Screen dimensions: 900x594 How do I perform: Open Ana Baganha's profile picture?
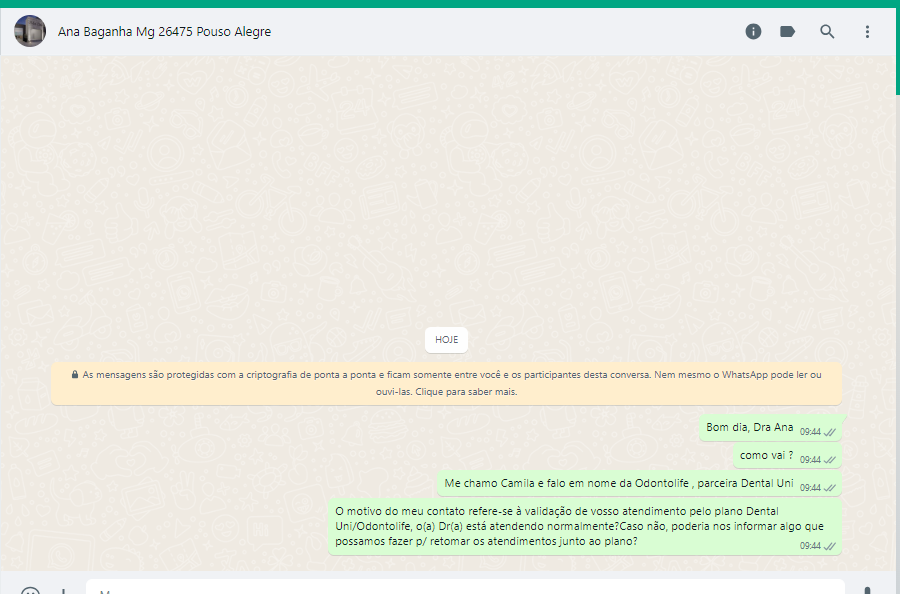[x=30, y=31]
